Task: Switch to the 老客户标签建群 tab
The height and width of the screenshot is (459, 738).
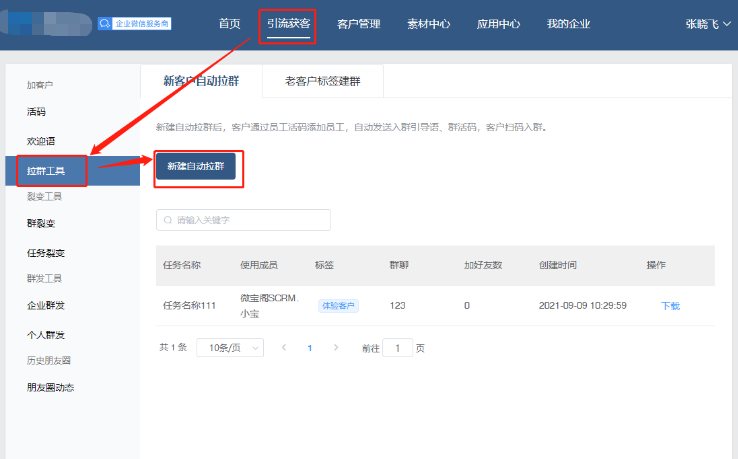Action: click(x=323, y=81)
